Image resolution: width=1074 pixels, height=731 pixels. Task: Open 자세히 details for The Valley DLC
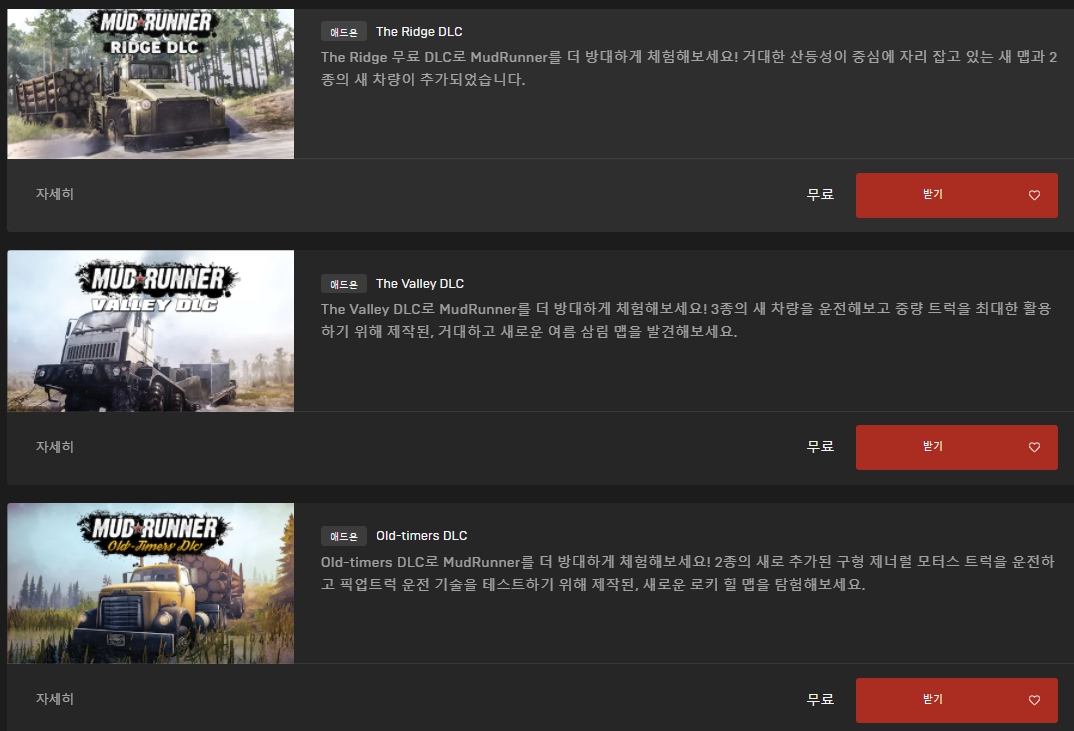tap(55, 447)
